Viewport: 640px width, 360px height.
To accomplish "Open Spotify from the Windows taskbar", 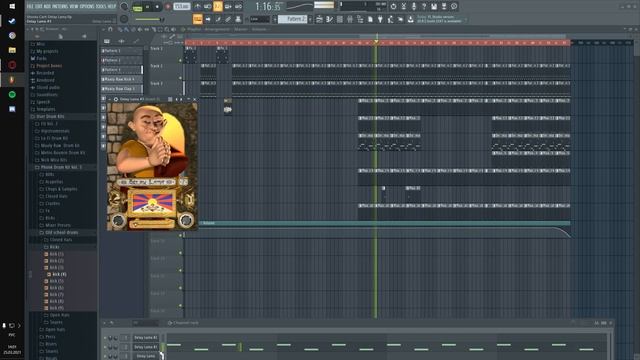I will (x=12, y=94).
